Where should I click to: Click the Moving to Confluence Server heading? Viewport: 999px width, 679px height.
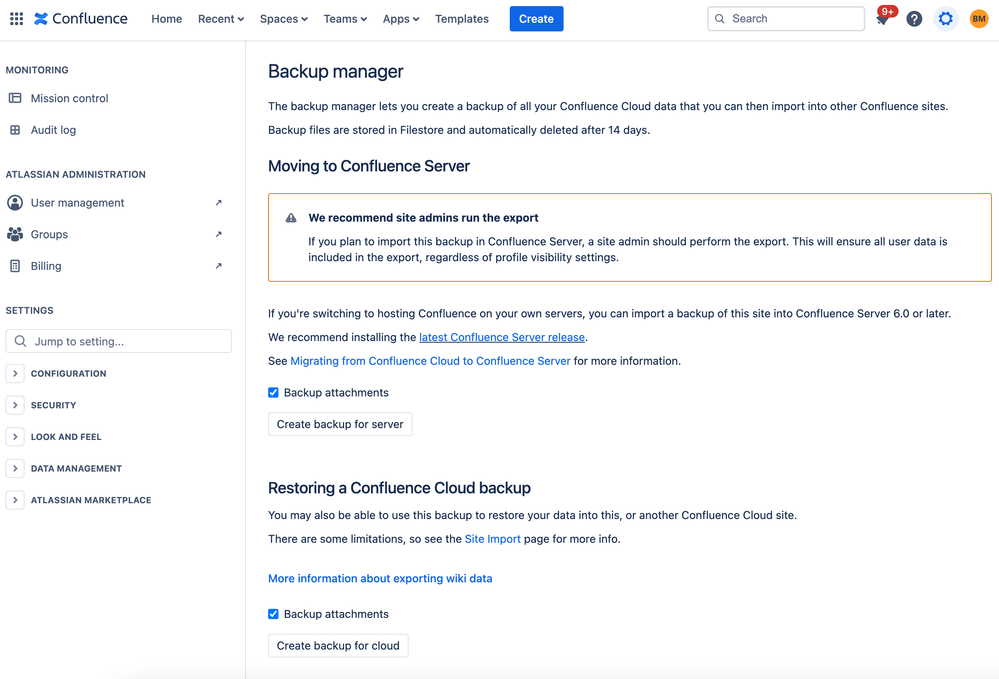369,166
